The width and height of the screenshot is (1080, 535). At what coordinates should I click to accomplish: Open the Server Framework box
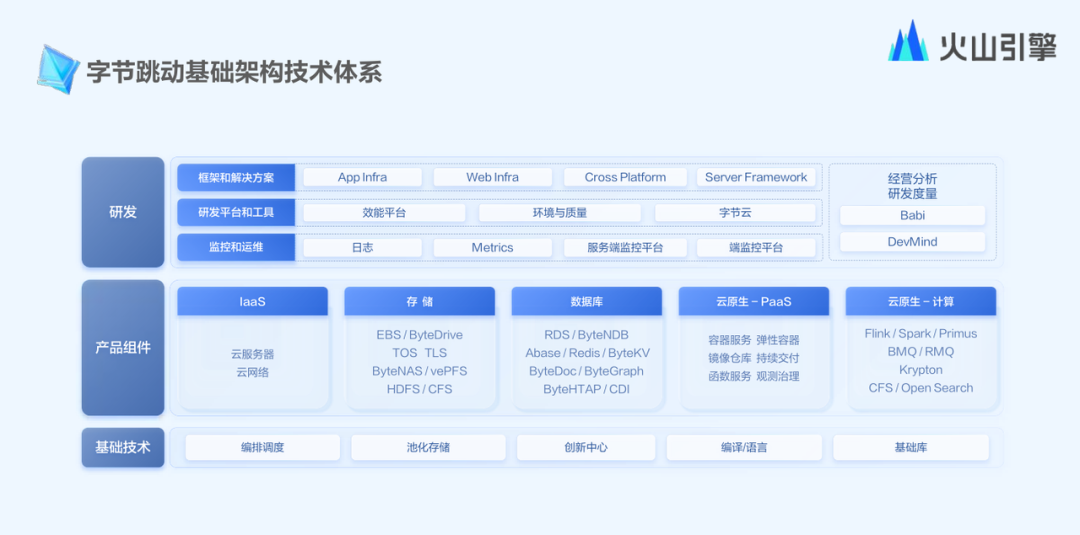pos(756,177)
